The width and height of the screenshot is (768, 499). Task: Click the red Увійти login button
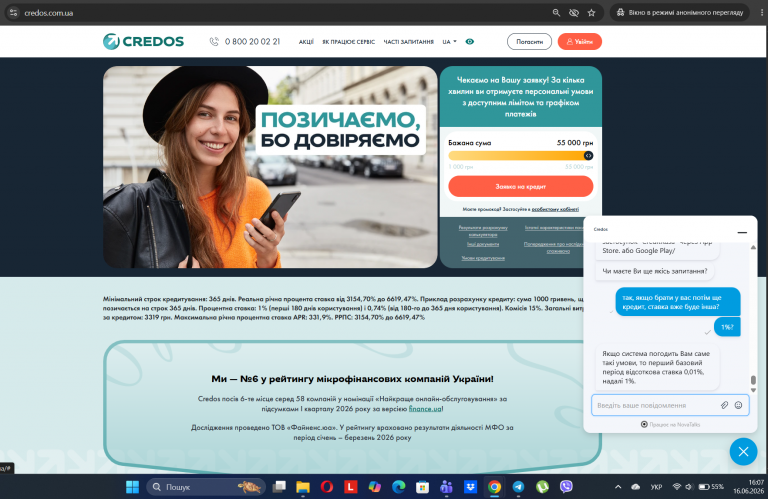tap(579, 42)
